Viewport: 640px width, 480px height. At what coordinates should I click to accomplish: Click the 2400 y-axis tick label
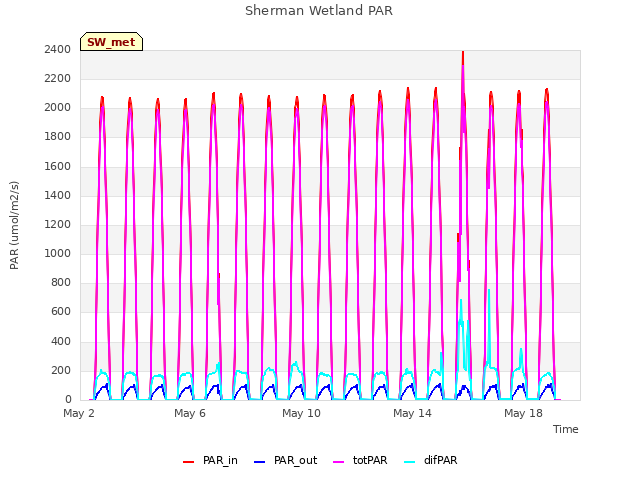coord(58,49)
